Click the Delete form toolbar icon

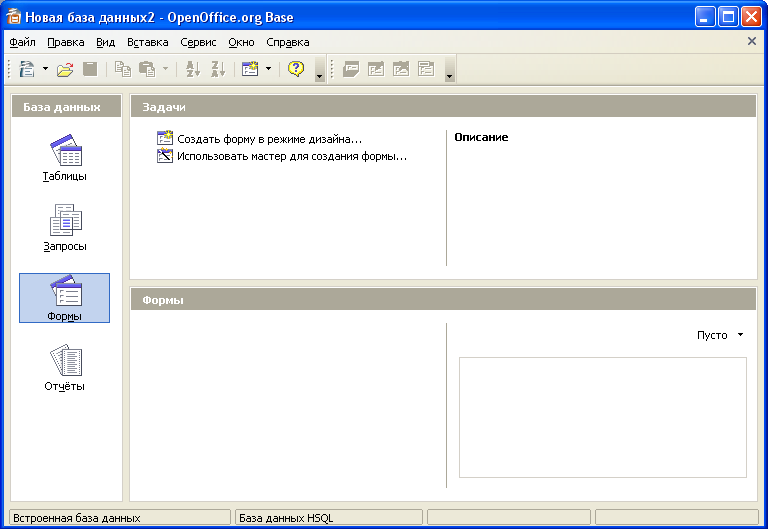click(401, 69)
